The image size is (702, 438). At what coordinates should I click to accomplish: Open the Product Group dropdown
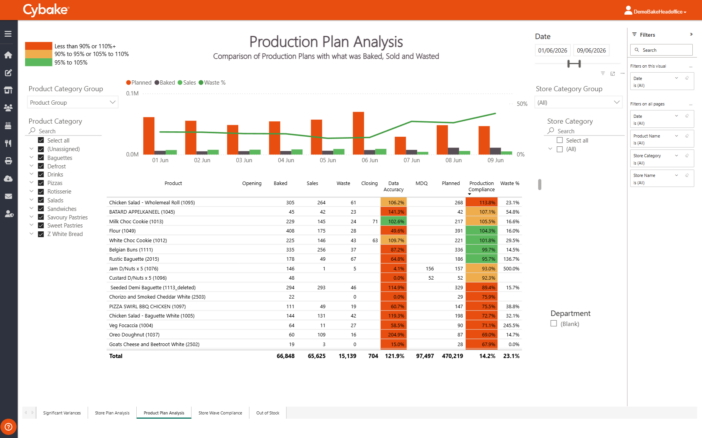tap(73, 103)
